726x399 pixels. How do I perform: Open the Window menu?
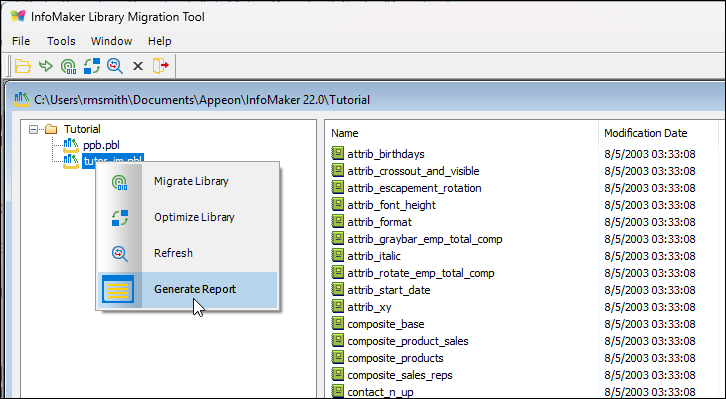tap(112, 41)
